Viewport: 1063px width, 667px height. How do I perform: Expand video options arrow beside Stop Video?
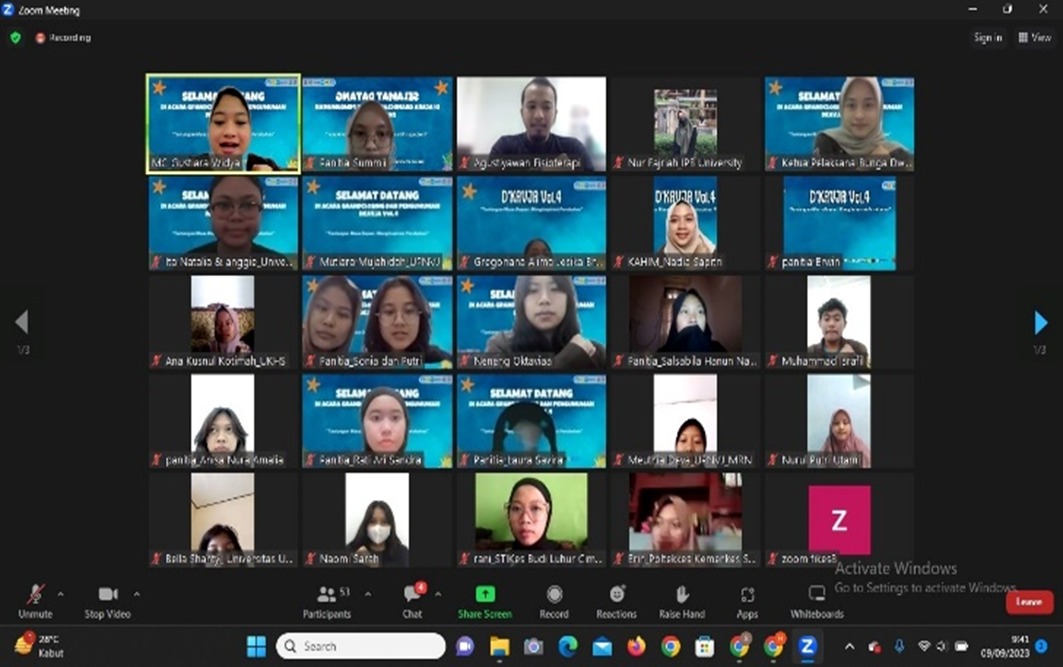[x=137, y=593]
